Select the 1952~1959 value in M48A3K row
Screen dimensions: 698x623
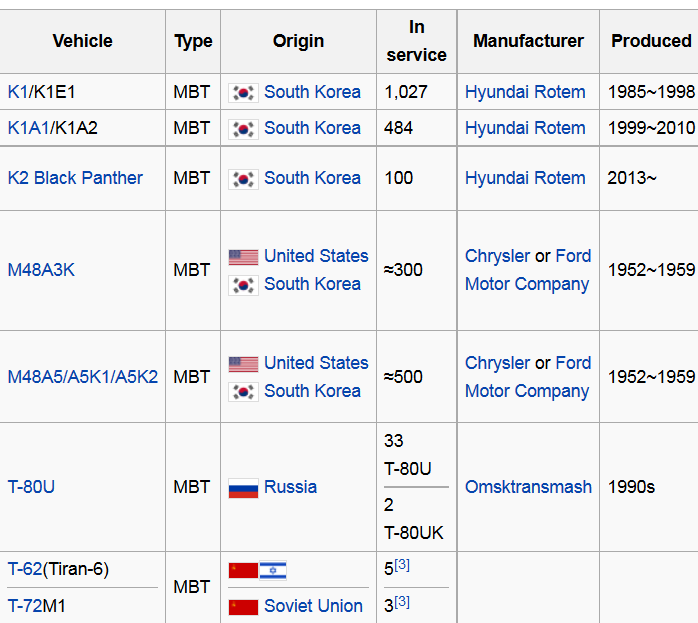click(x=651, y=270)
